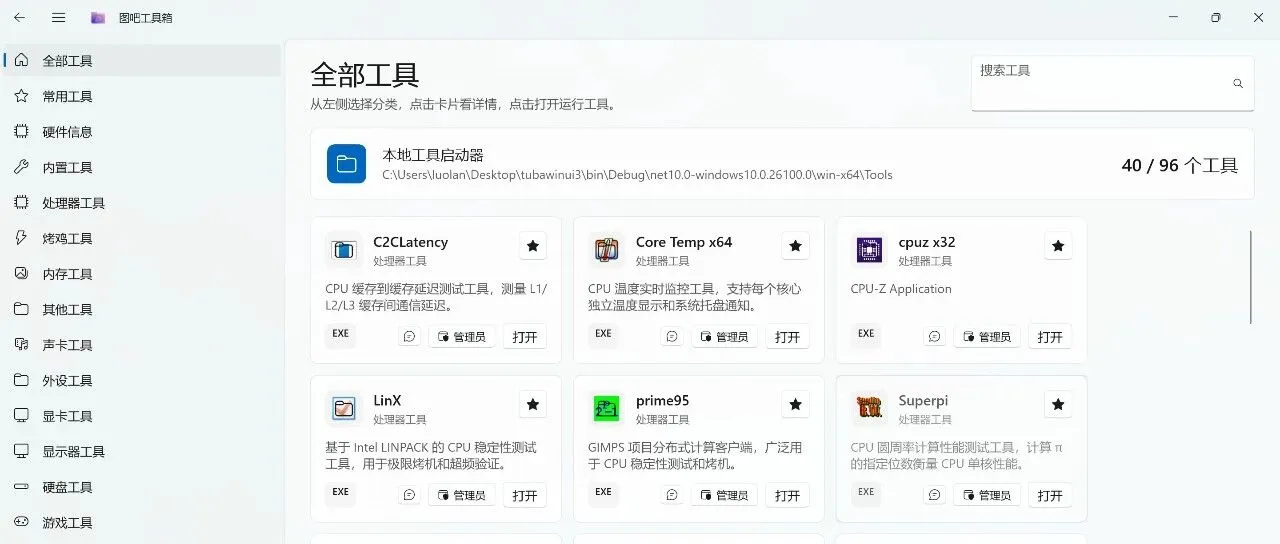Toggle favorite star on prime95
The image size is (1280, 544).
pos(795,404)
